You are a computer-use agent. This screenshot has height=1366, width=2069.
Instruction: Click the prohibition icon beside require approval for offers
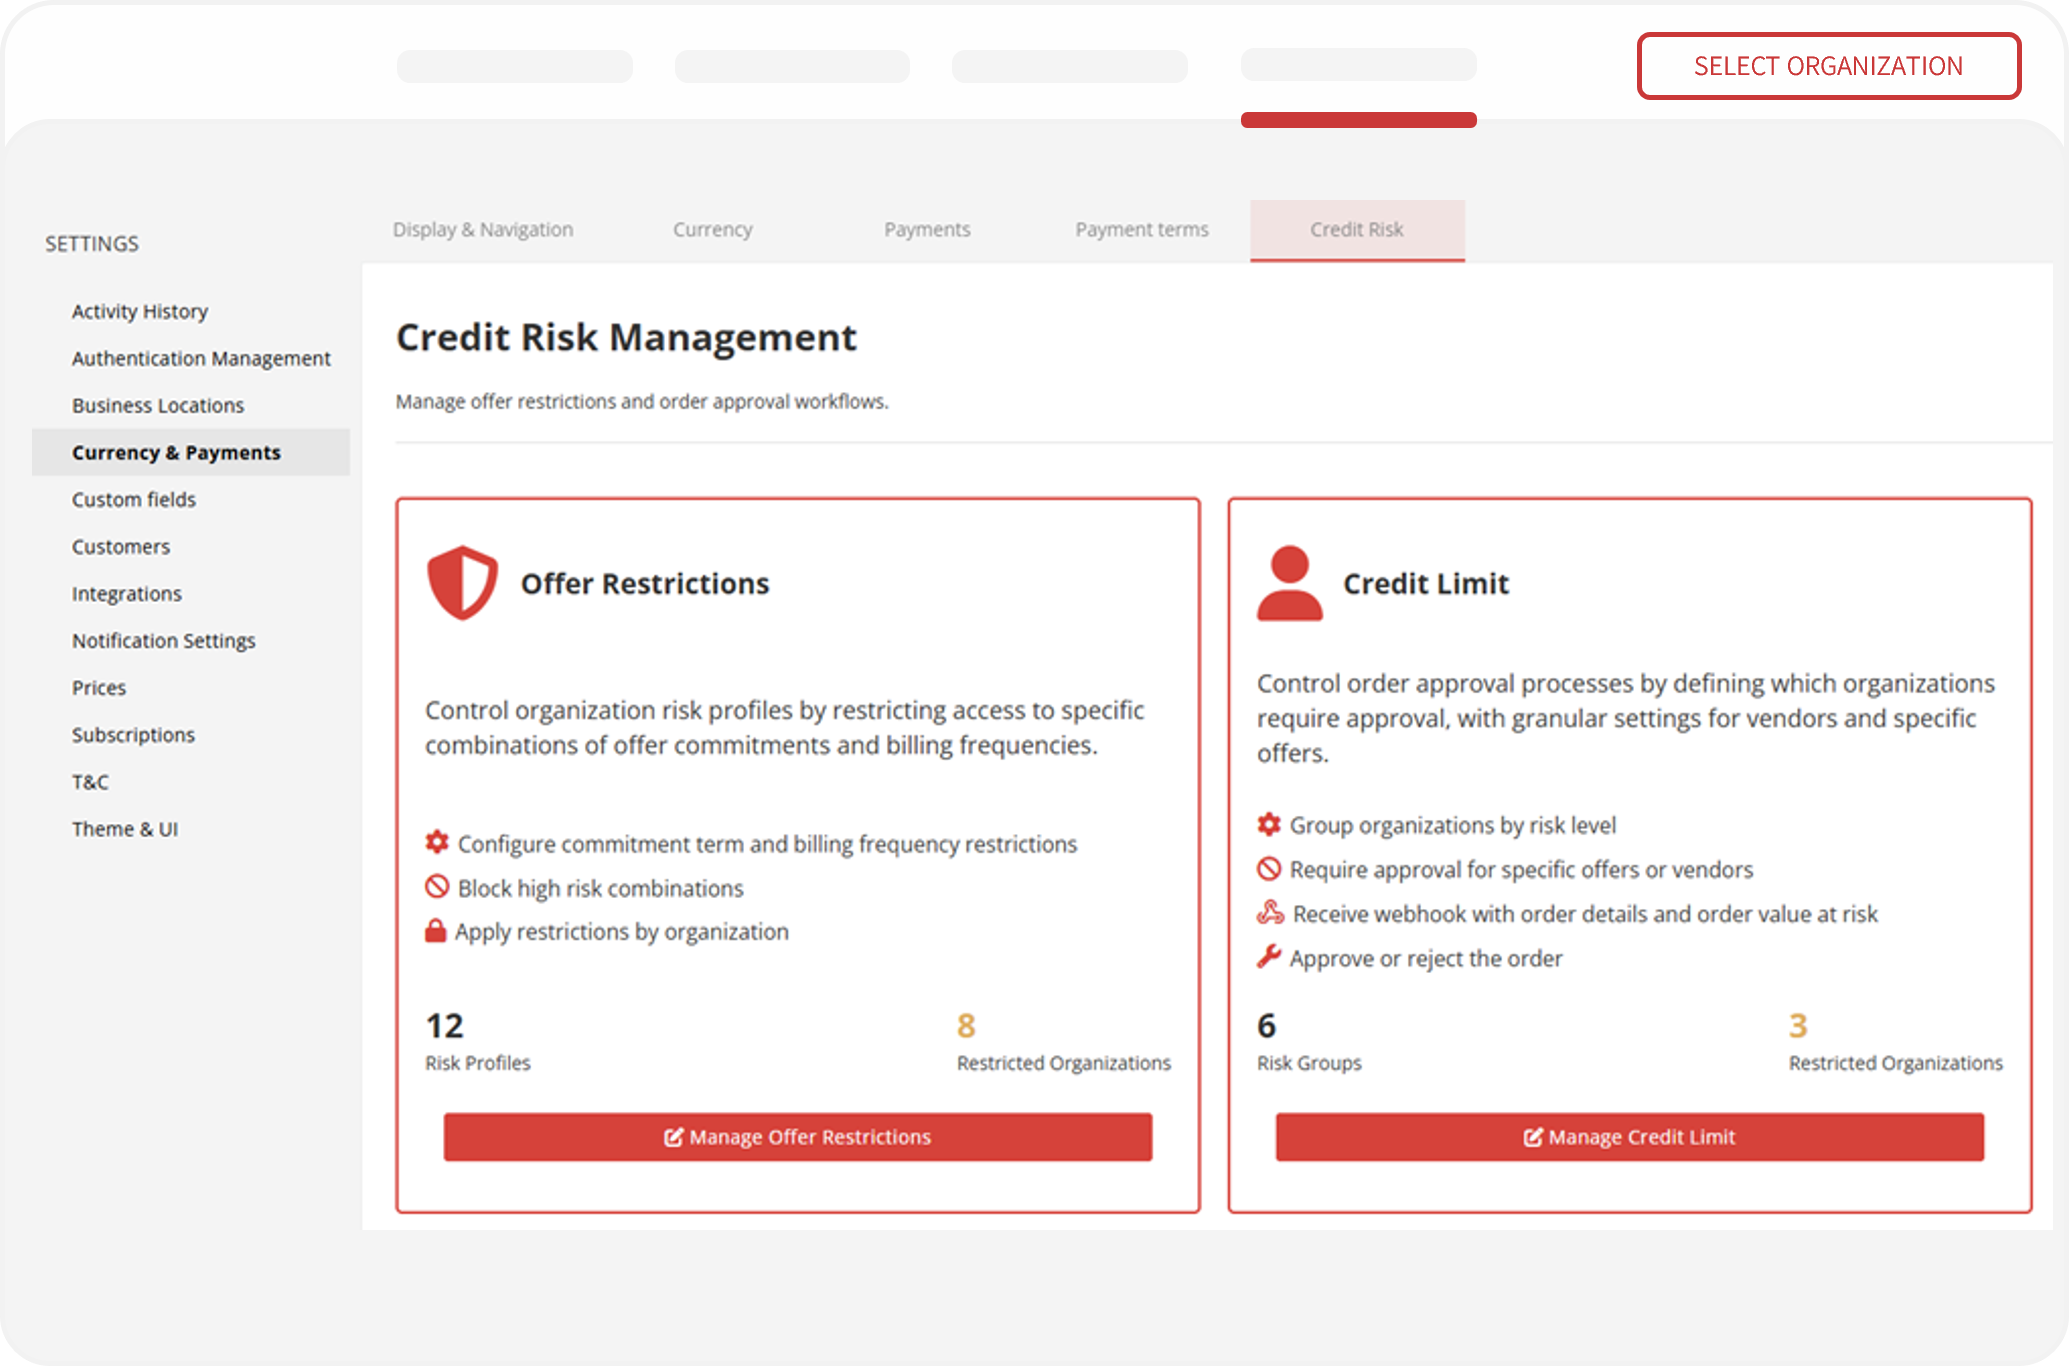click(x=1268, y=869)
